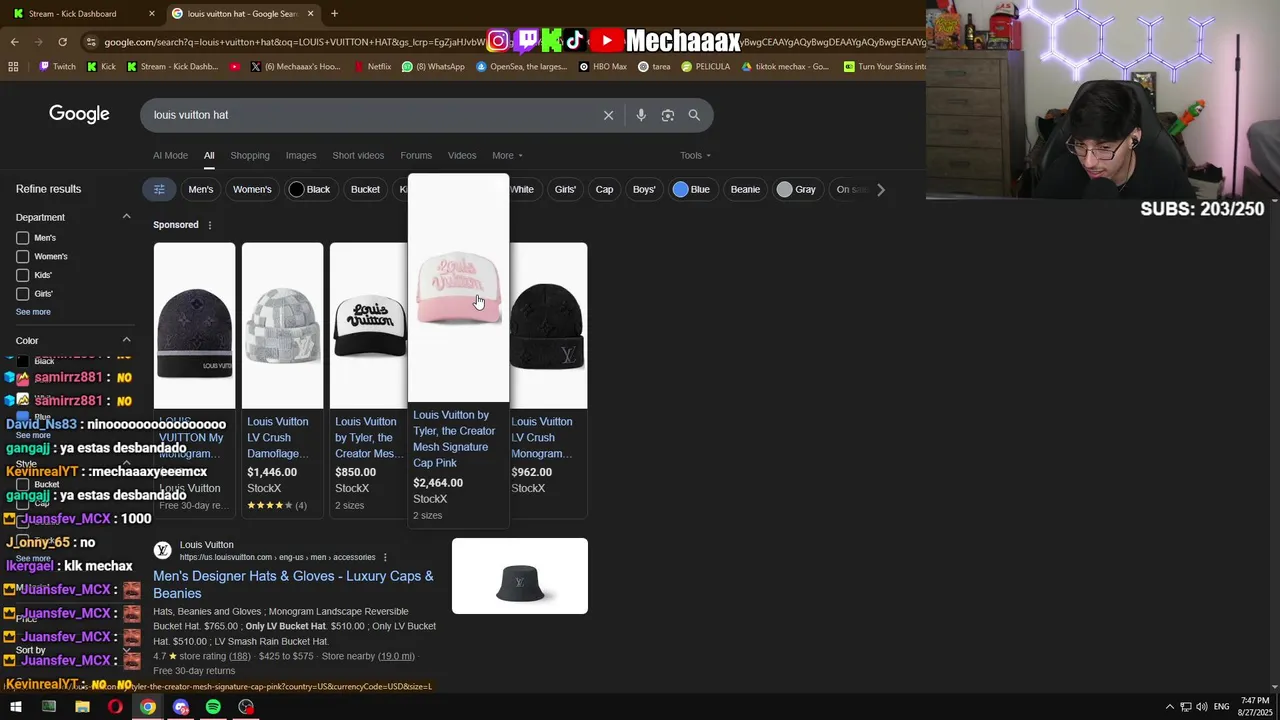Show hidden system tray icons chevron
Viewport: 1280px width, 720px height.
[x=1169, y=707]
